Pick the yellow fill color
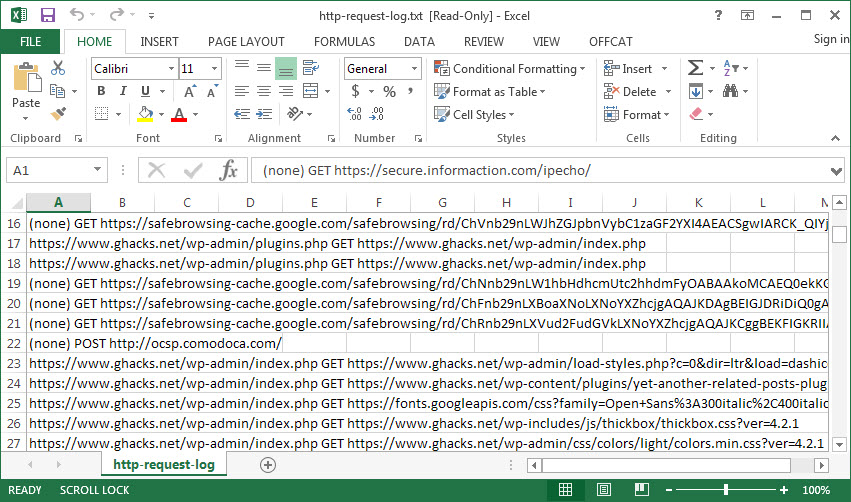851x502 pixels. pyautogui.click(x=145, y=114)
